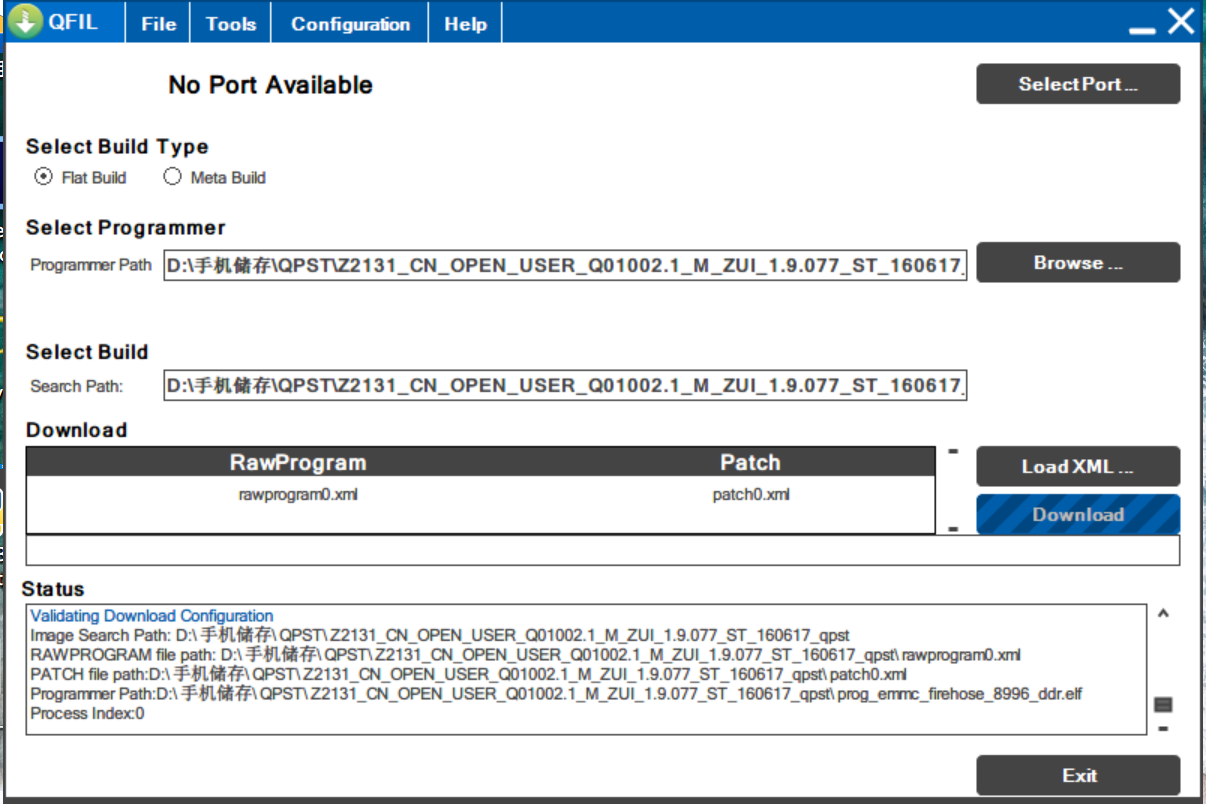Open the Tools menu
This screenshot has width=1206, height=804.
[231, 24]
